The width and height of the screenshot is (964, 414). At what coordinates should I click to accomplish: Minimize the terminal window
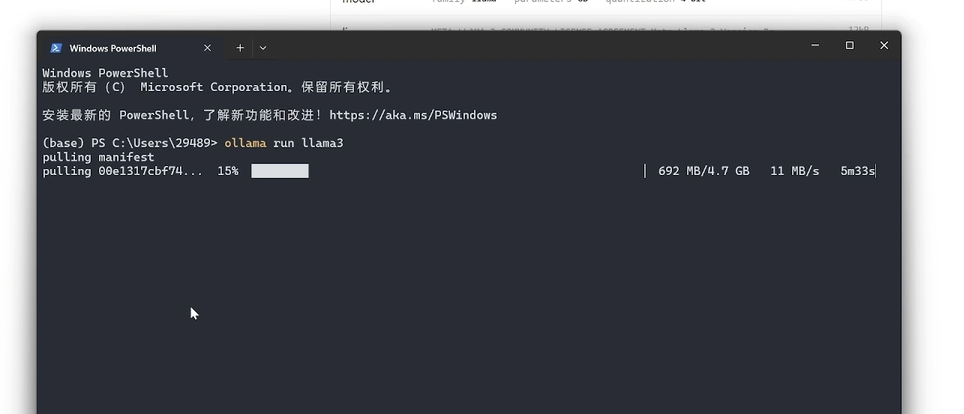815,46
